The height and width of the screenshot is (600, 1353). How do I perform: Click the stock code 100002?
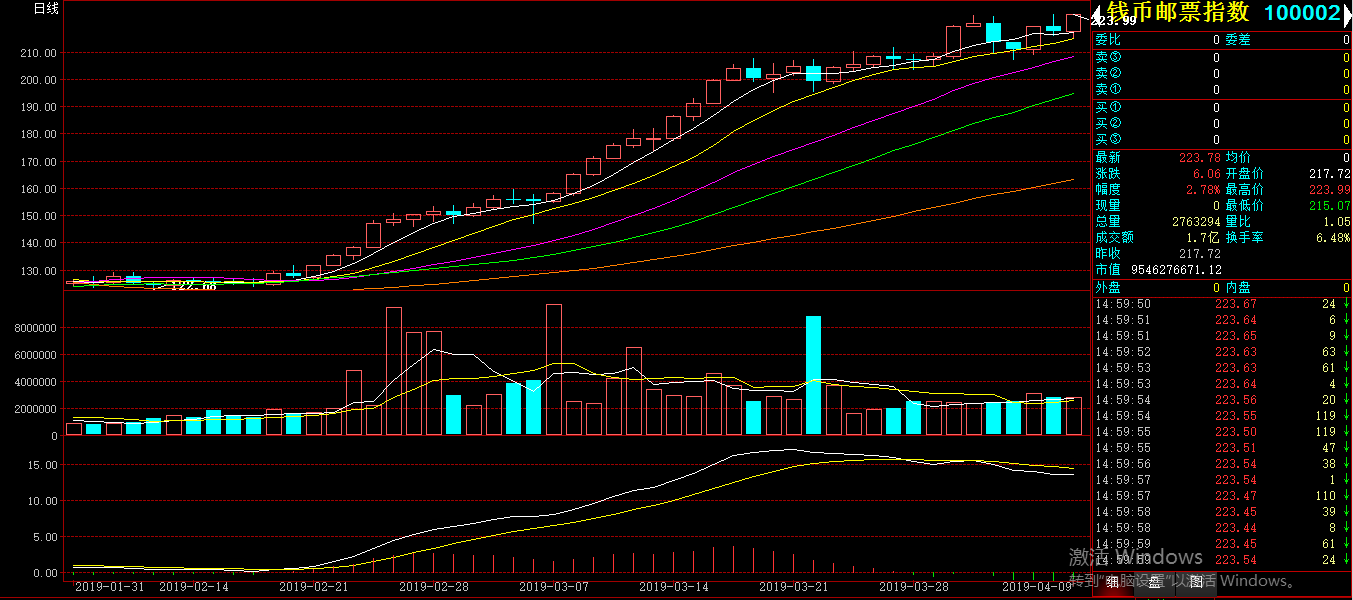[x=1301, y=13]
